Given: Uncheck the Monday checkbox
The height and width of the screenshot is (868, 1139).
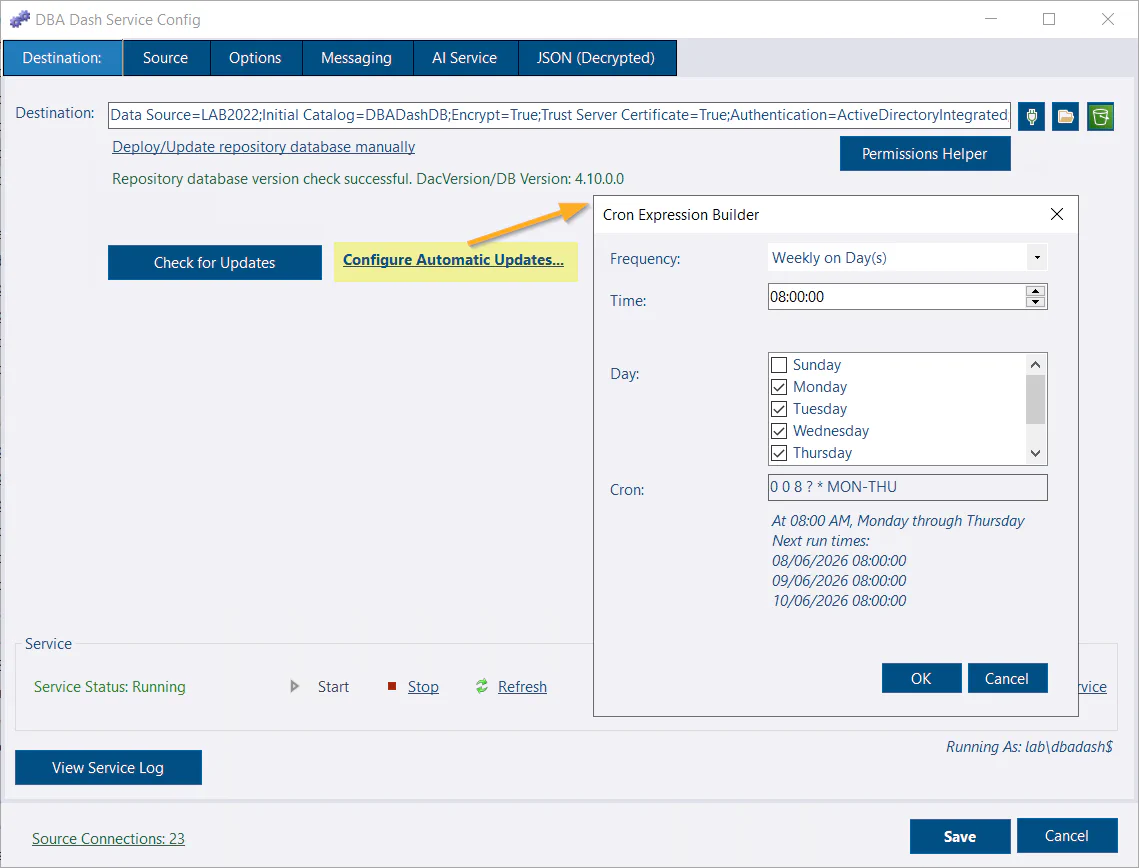Looking at the screenshot, I should (x=779, y=386).
